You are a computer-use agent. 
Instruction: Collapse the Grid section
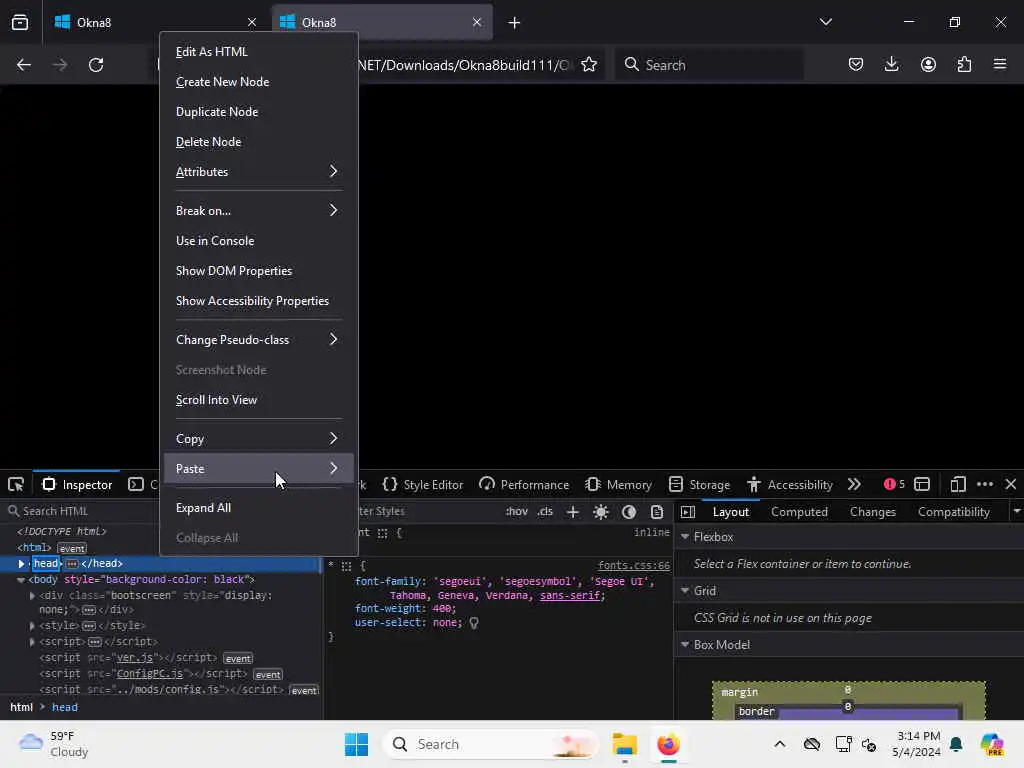[685, 590]
